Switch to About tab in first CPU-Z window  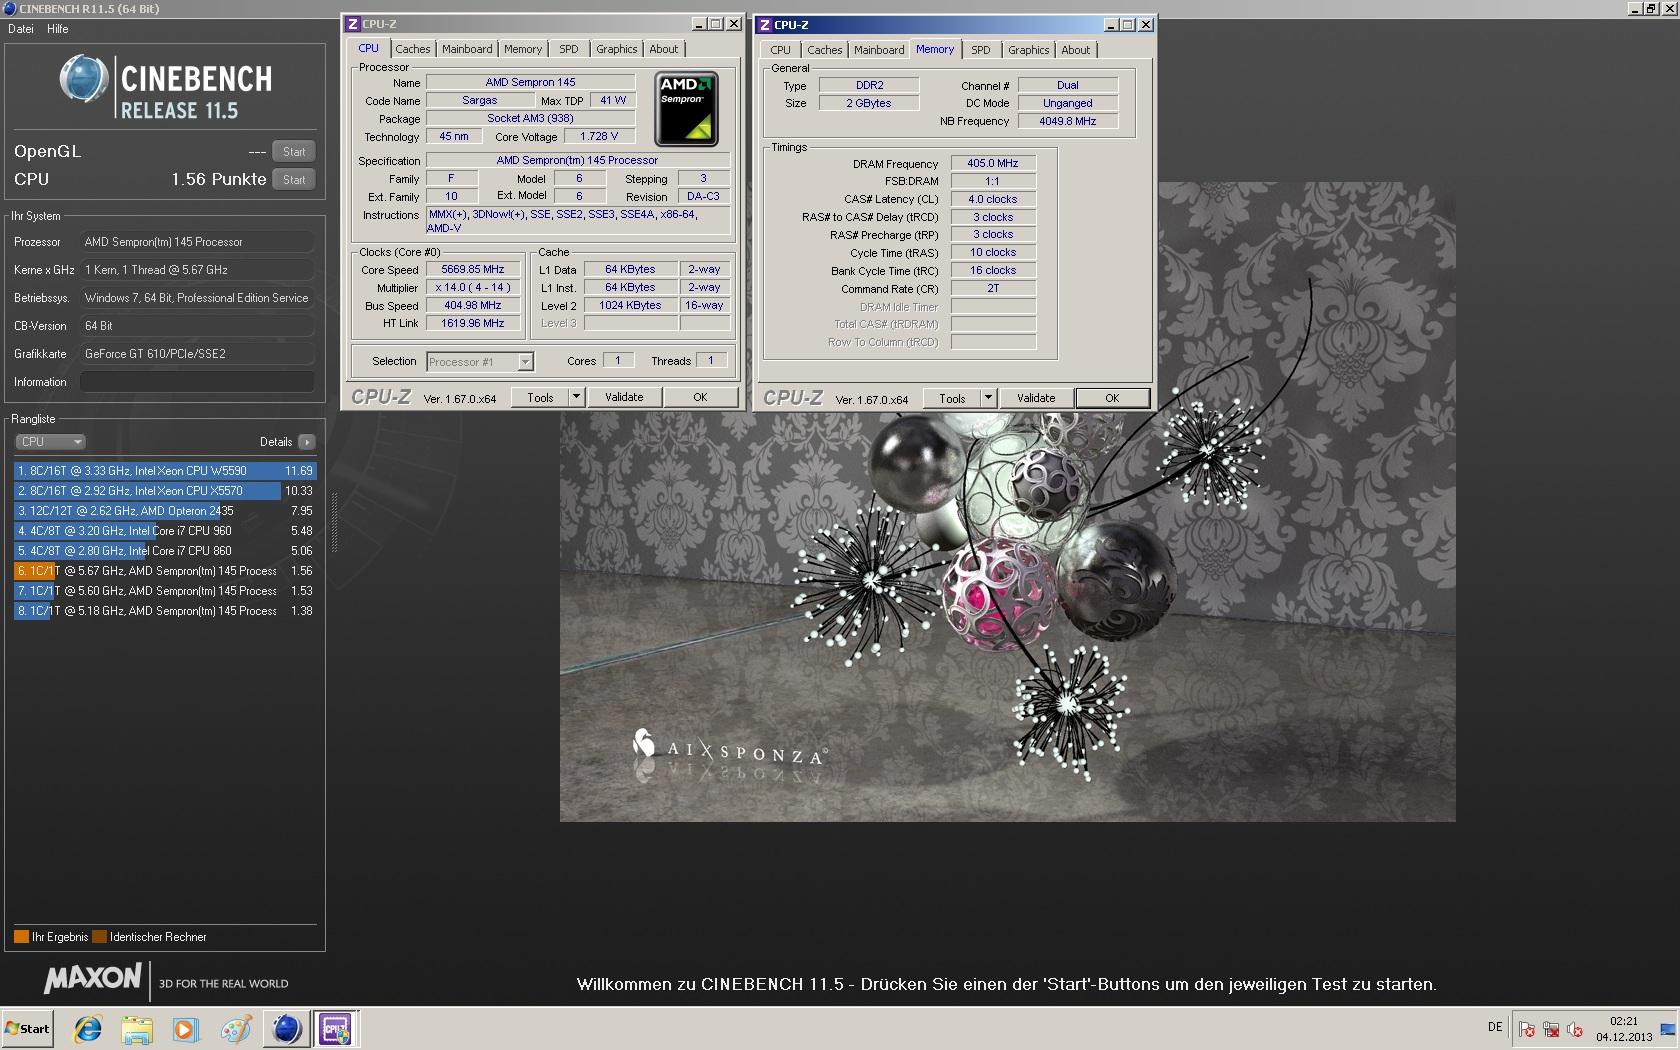tap(664, 49)
